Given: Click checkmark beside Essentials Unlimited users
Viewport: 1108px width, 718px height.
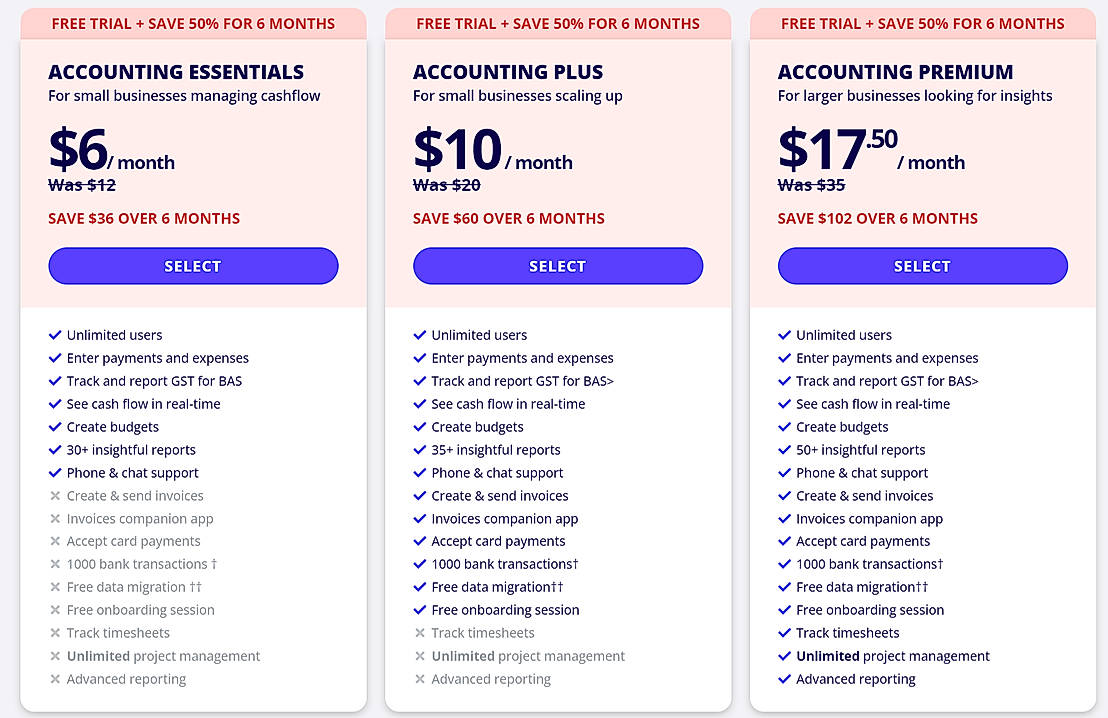Looking at the screenshot, I should tap(55, 335).
